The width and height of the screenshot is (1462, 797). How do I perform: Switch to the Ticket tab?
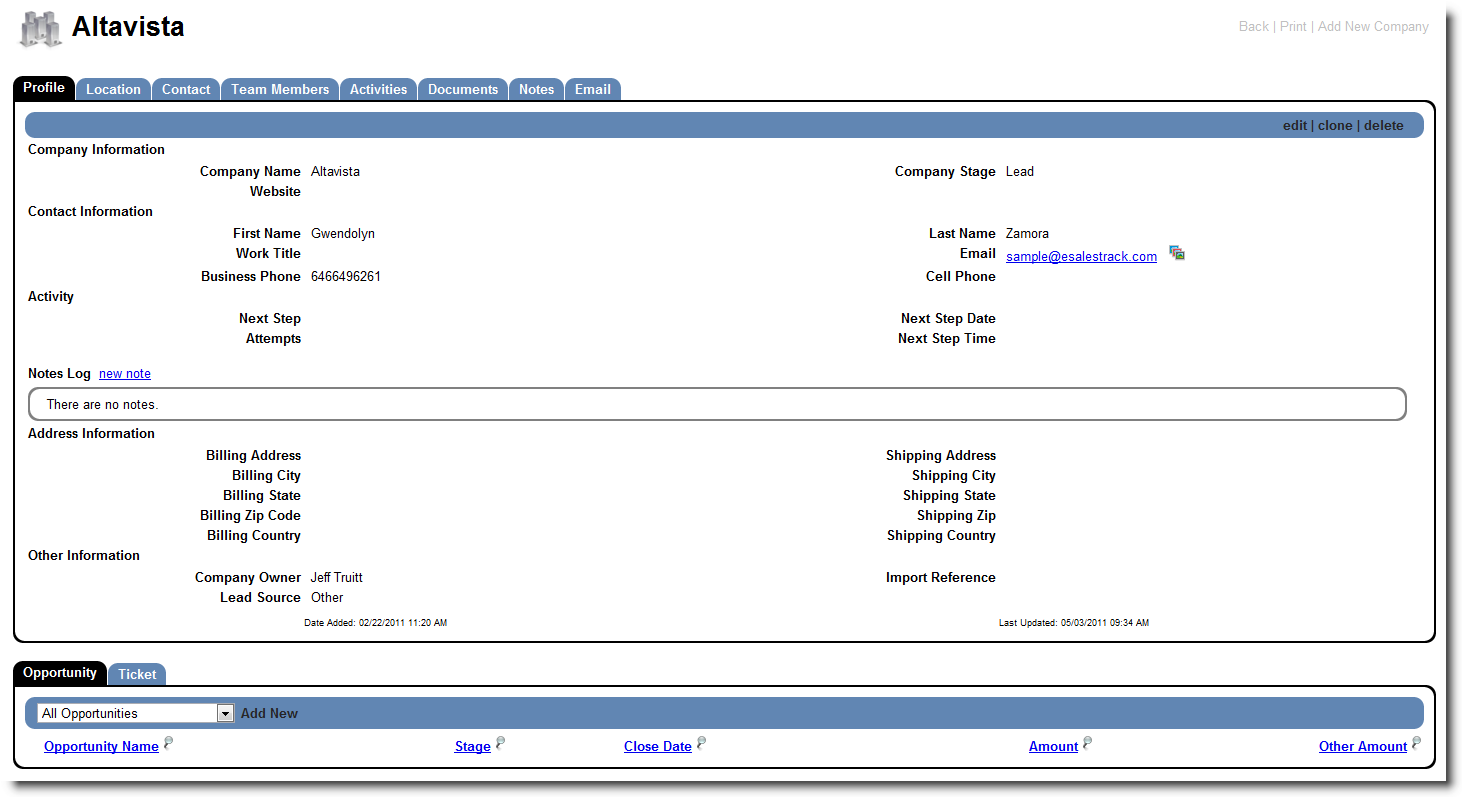click(137, 674)
